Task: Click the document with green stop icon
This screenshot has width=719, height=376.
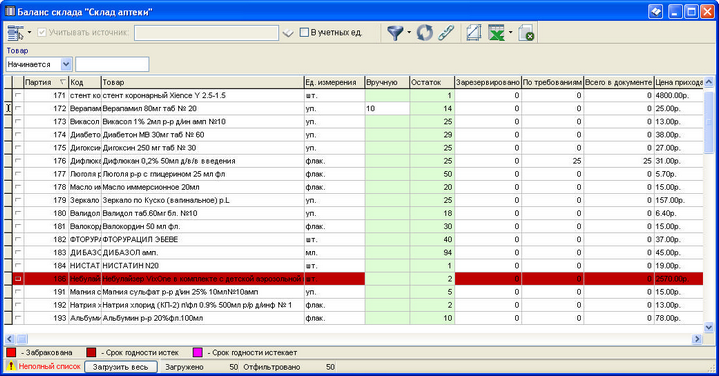Action: tap(526, 33)
